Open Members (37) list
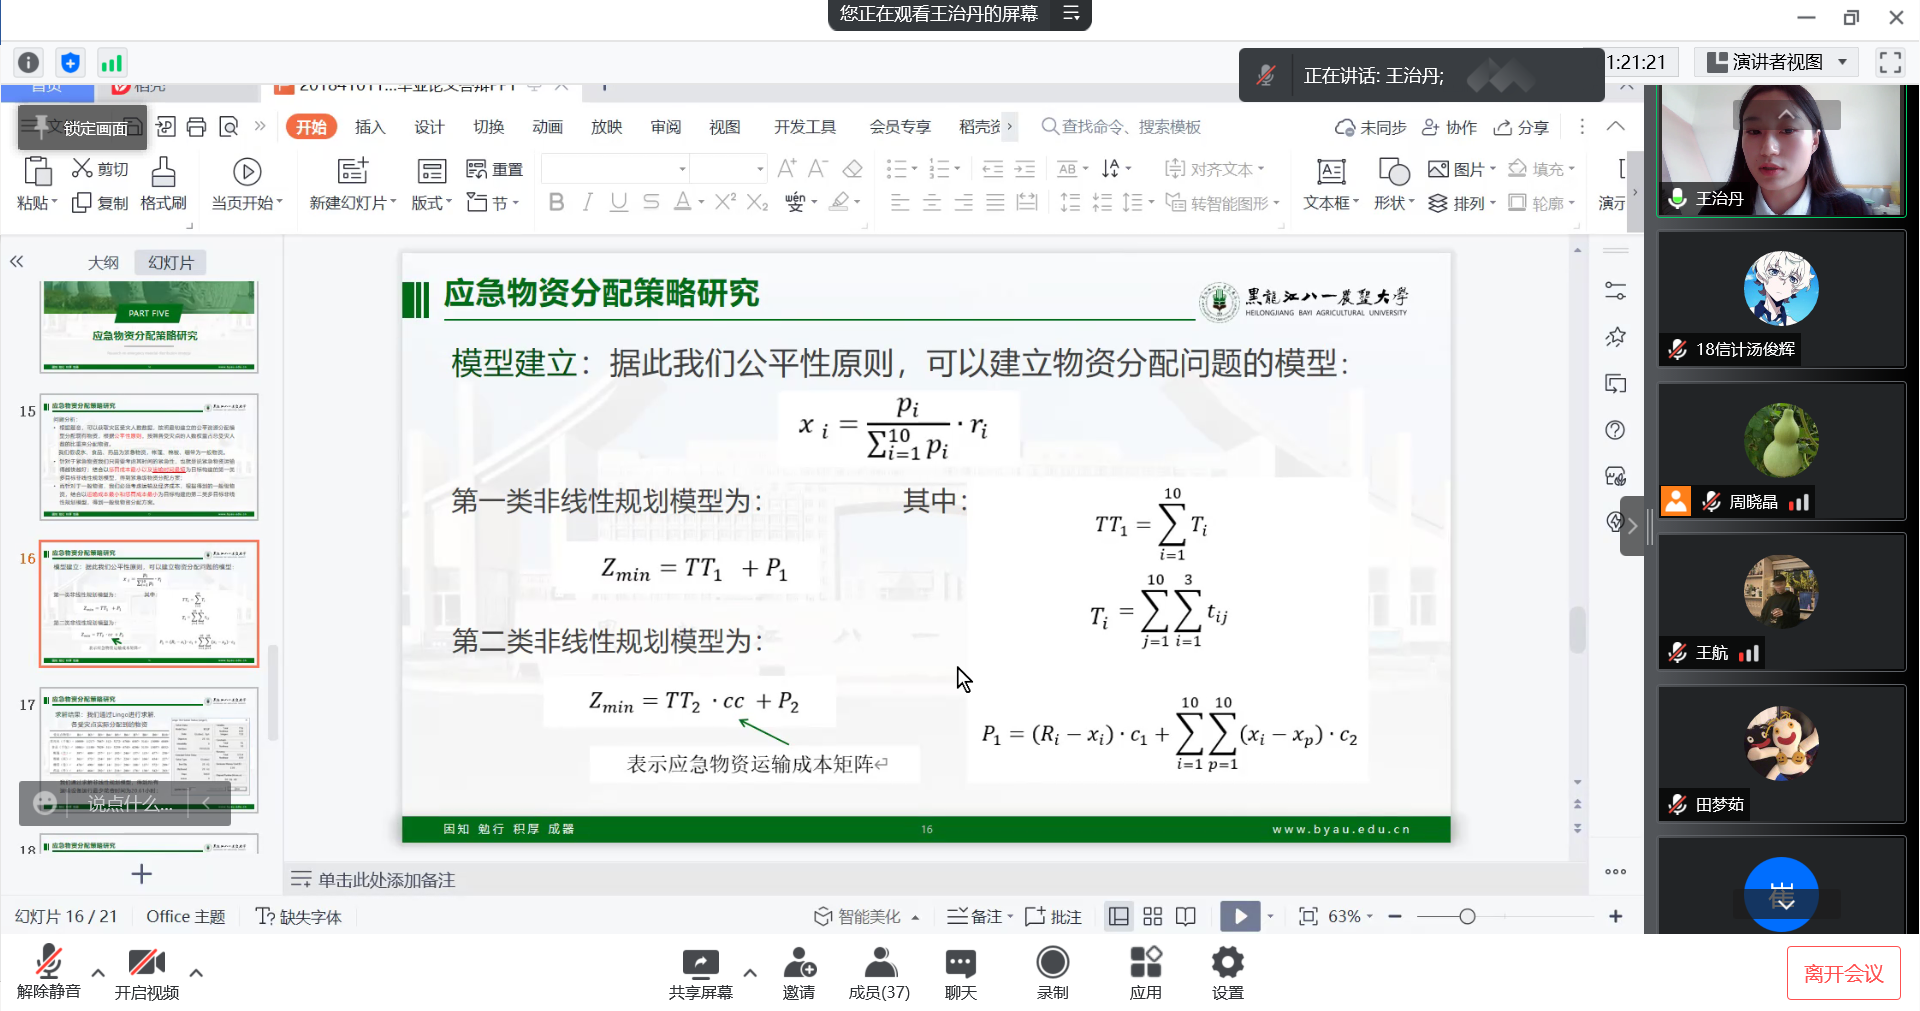This screenshot has height=1011, width=1920. tap(879, 964)
